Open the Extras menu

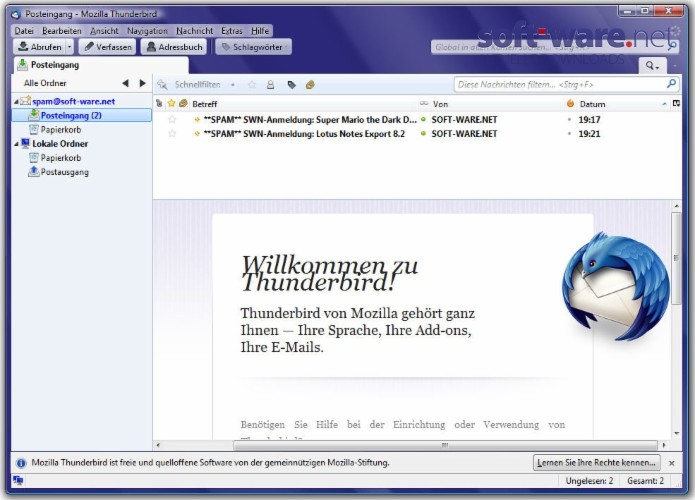click(232, 31)
